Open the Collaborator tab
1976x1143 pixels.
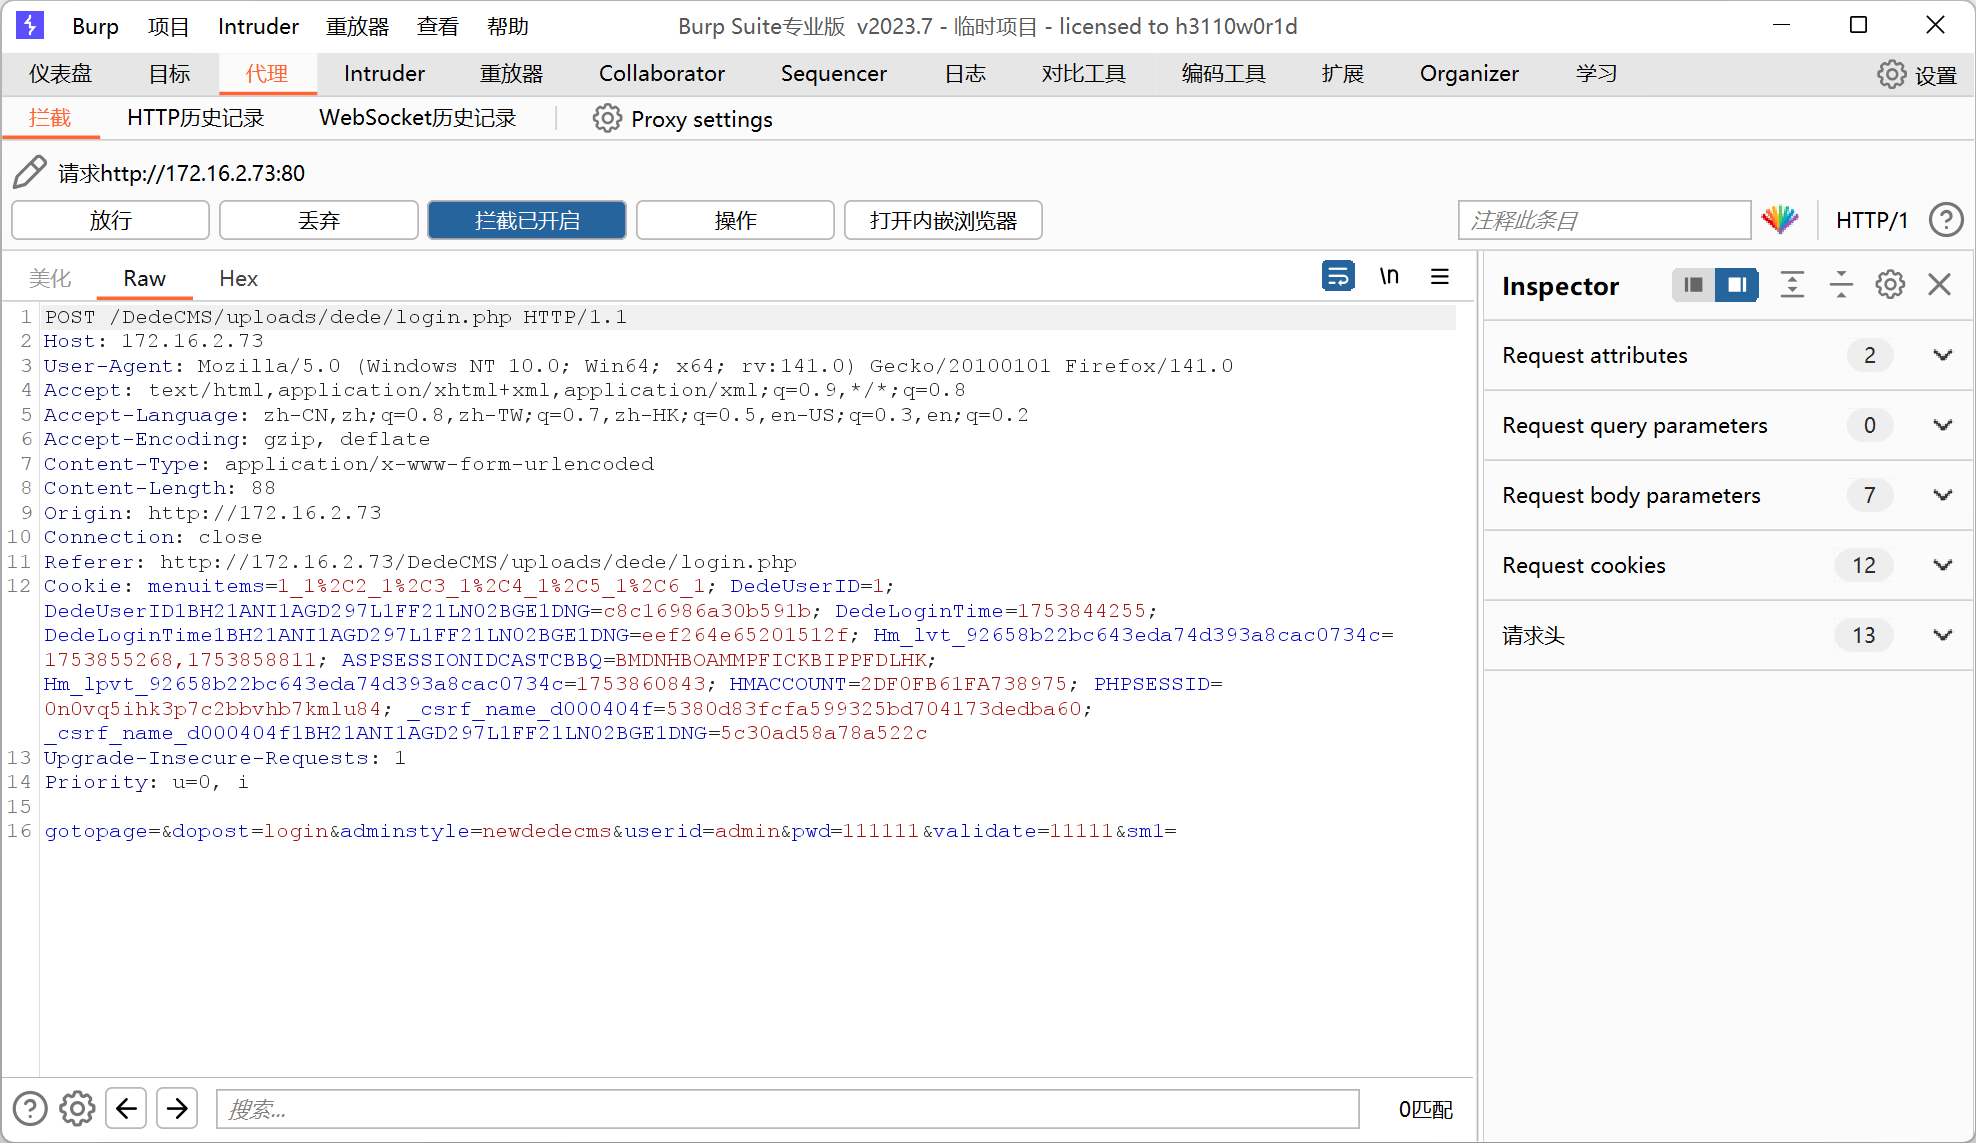(x=662, y=74)
